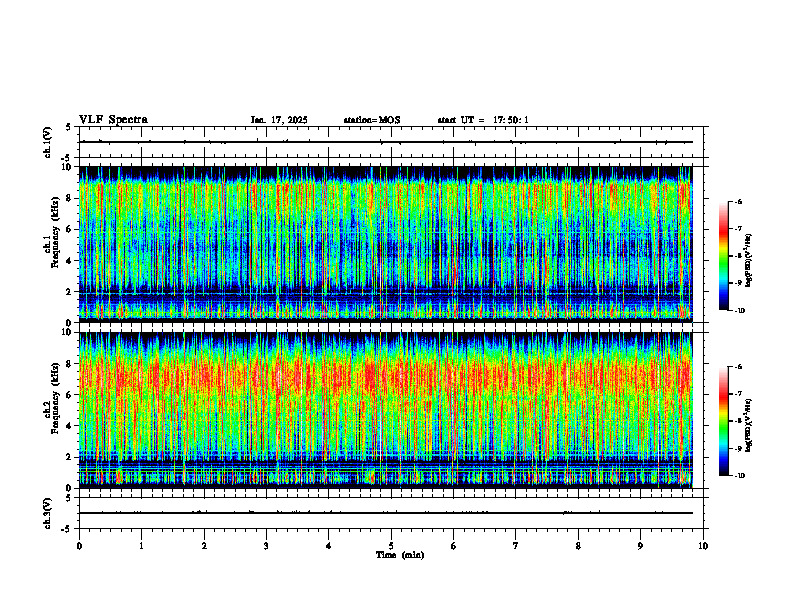The width and height of the screenshot is (792, 612).
Task: Click the ch.1 colorbar log(PSD) unit label
Action: pyautogui.click(x=749, y=261)
